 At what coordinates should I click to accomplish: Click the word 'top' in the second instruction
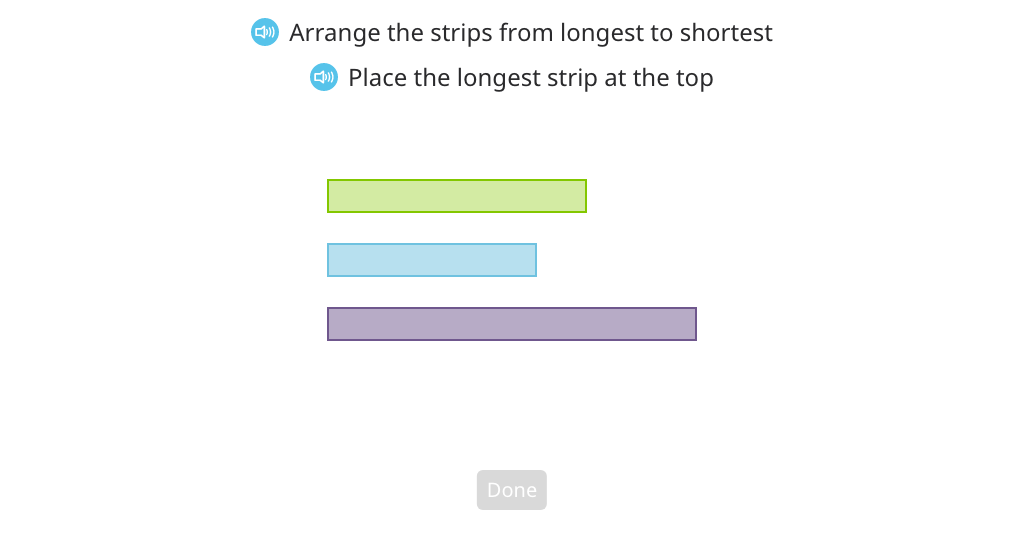695,80
